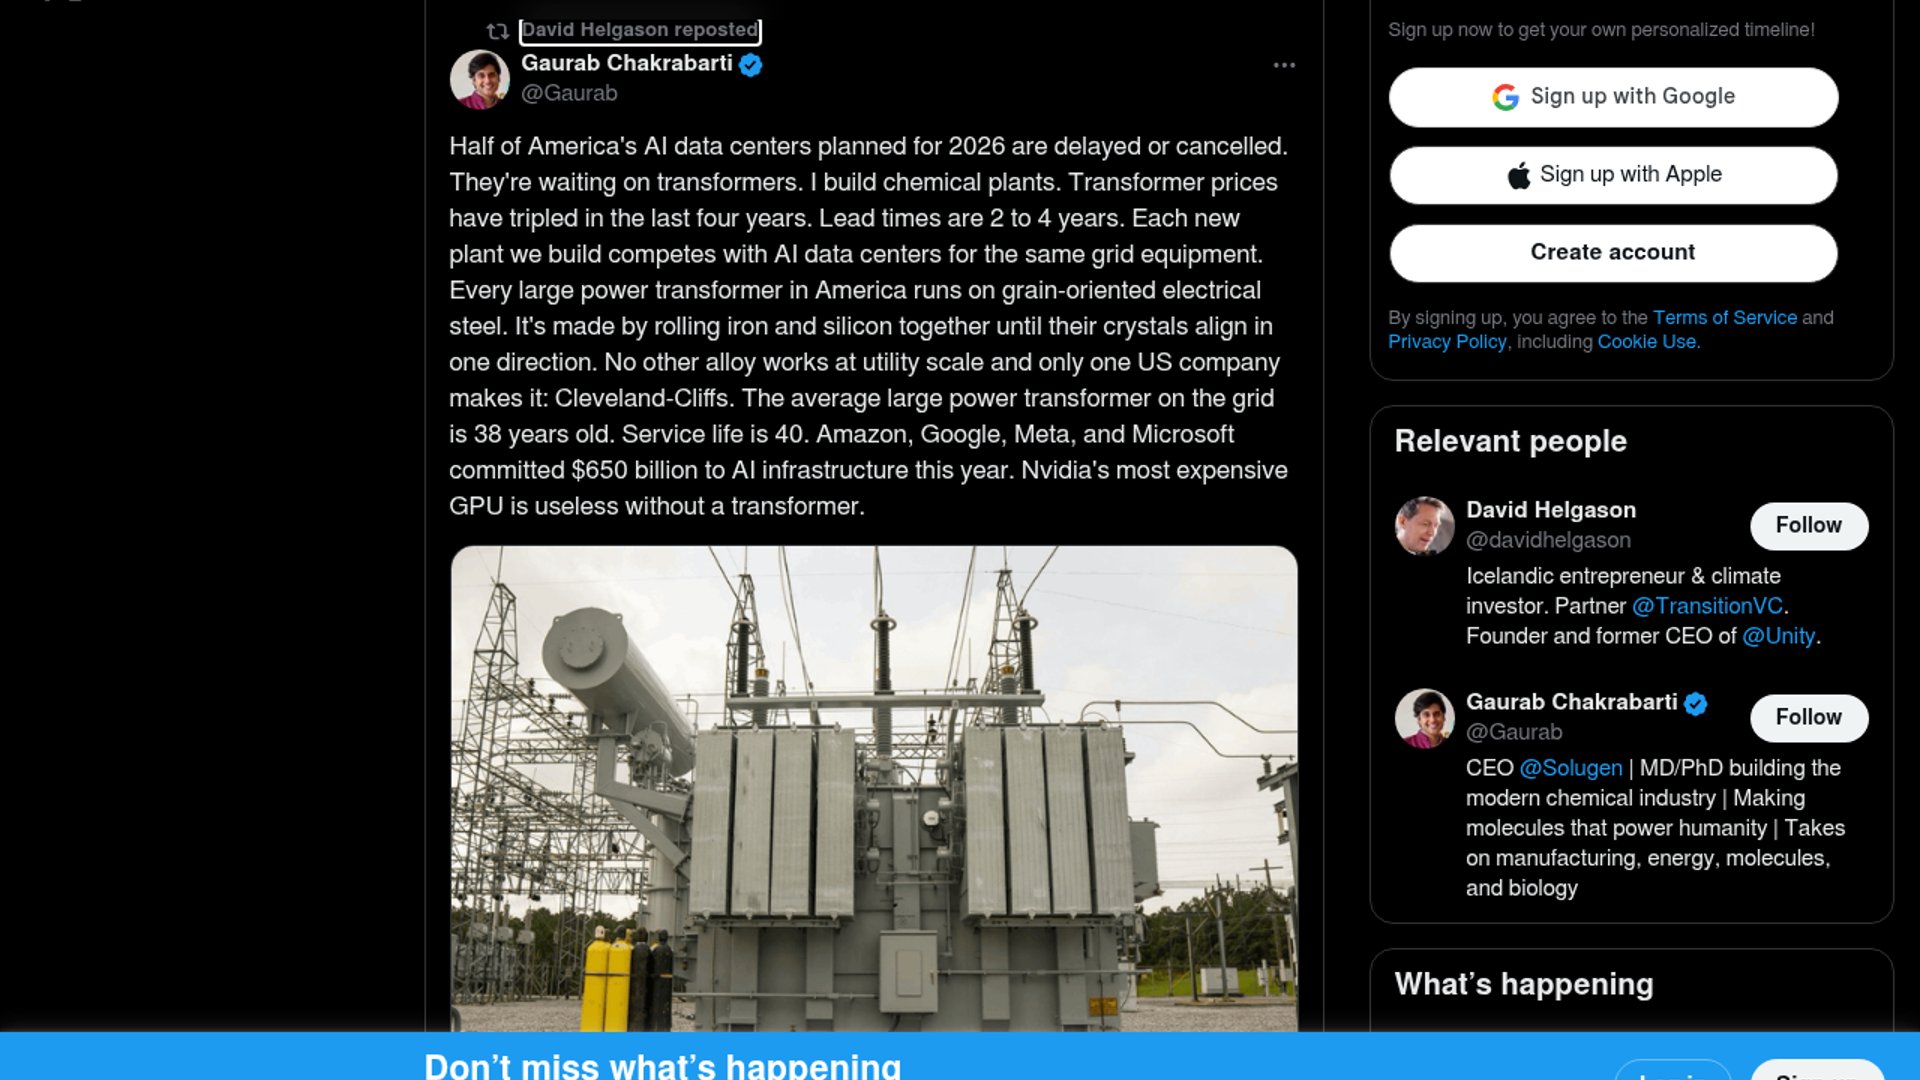
Task: Open the @Solugen mention link
Action: [1570, 768]
